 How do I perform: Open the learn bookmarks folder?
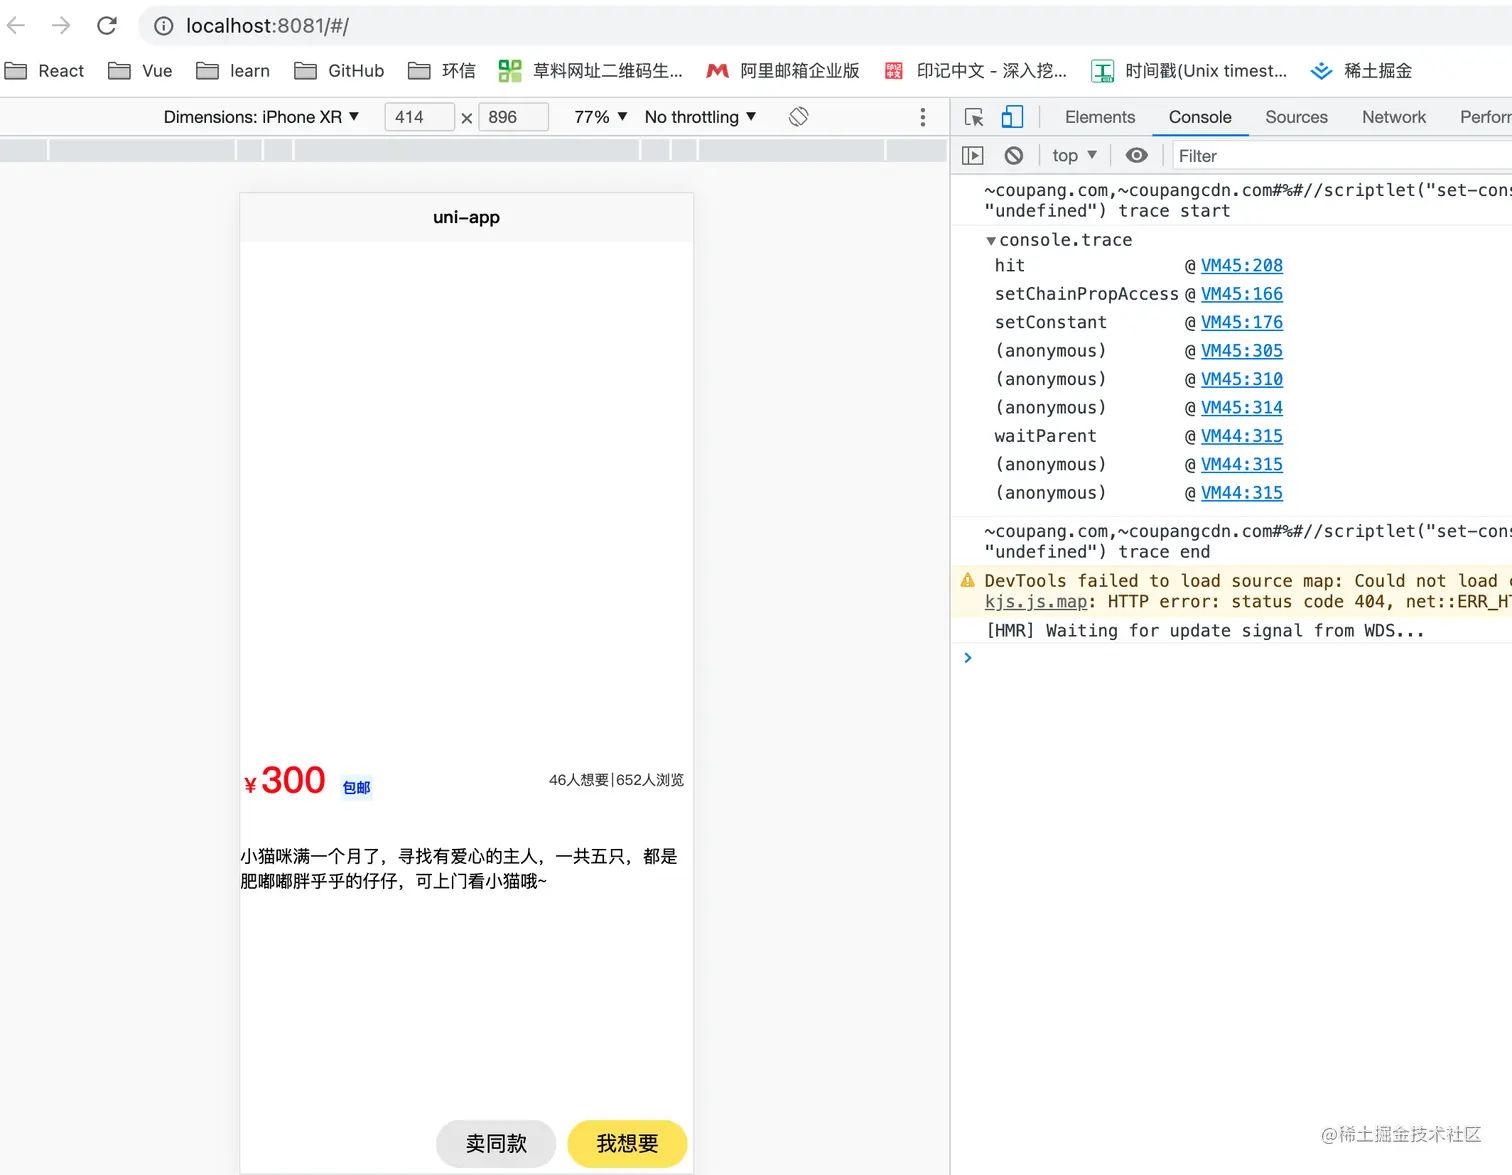(233, 71)
